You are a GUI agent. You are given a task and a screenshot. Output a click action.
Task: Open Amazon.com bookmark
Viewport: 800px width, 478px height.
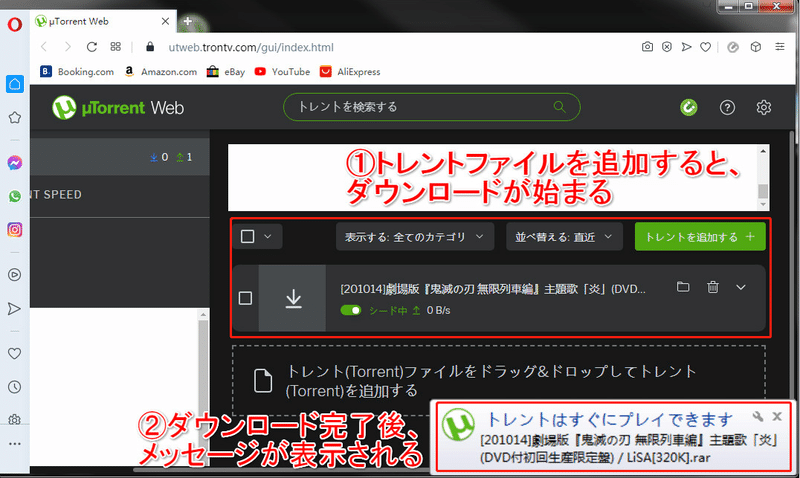pyautogui.click(x=161, y=71)
